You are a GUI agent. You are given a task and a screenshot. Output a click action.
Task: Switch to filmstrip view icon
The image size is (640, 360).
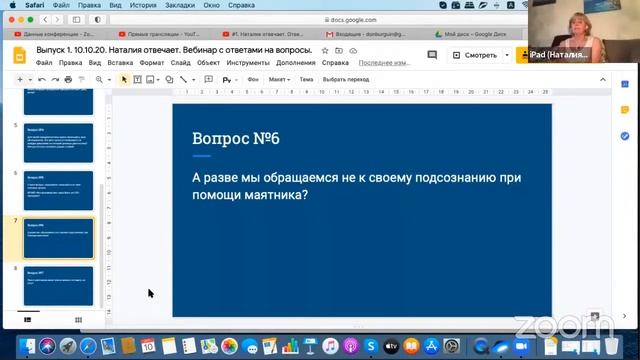point(28,320)
